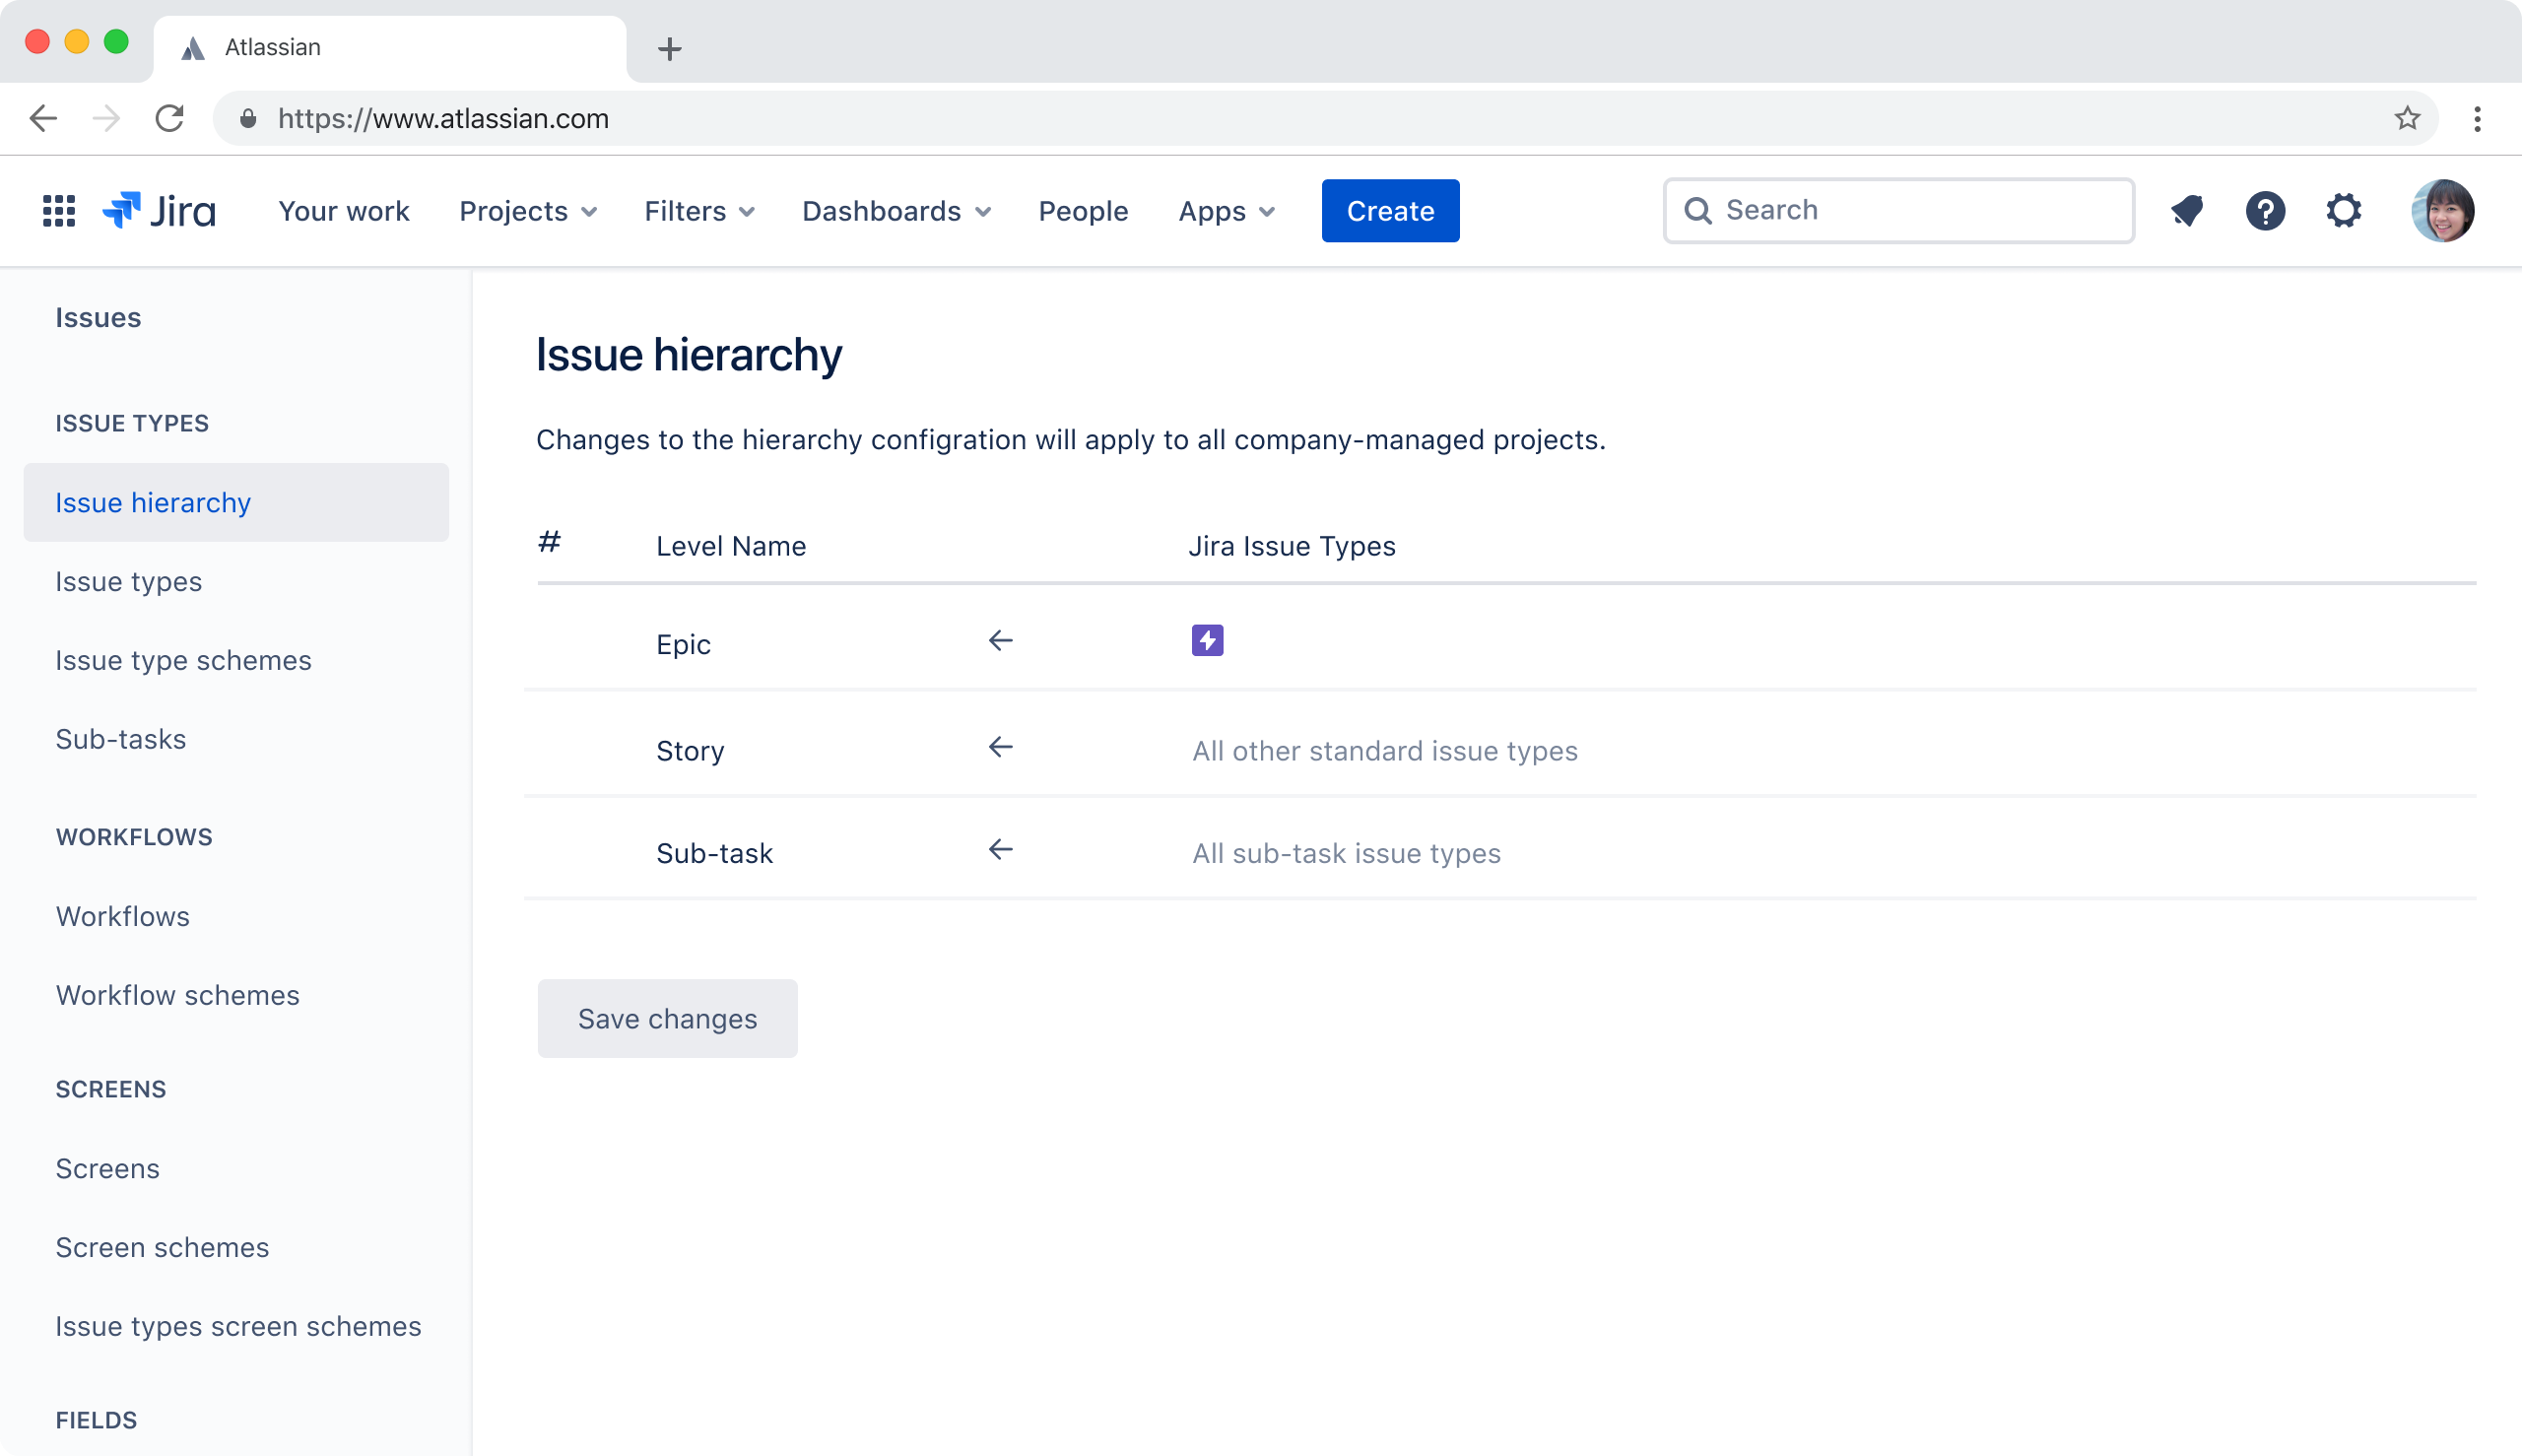
Task: Open the Jira app switcher grid icon
Action: coord(58,210)
